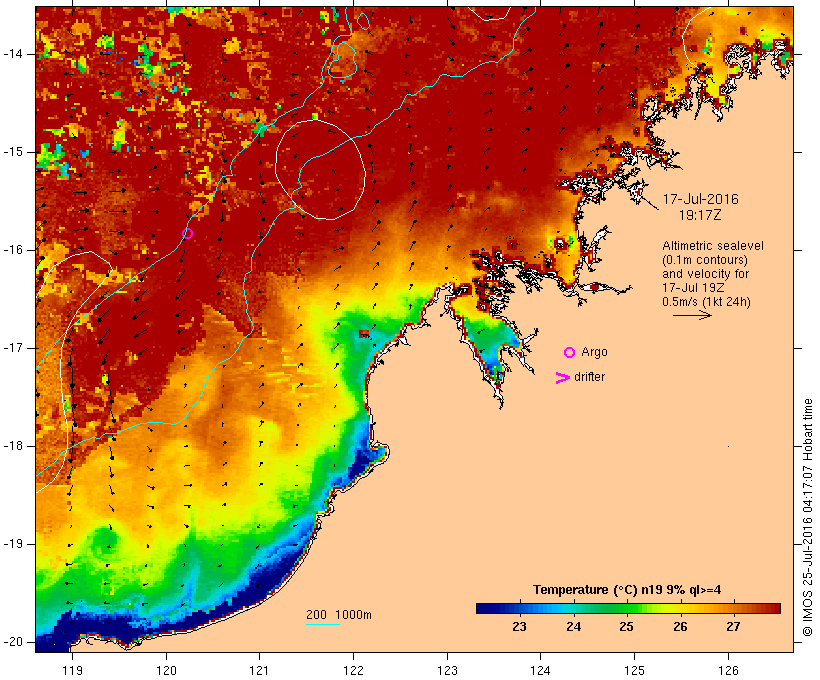Click the longitude label 126
820x680 pixels.
tap(728, 670)
